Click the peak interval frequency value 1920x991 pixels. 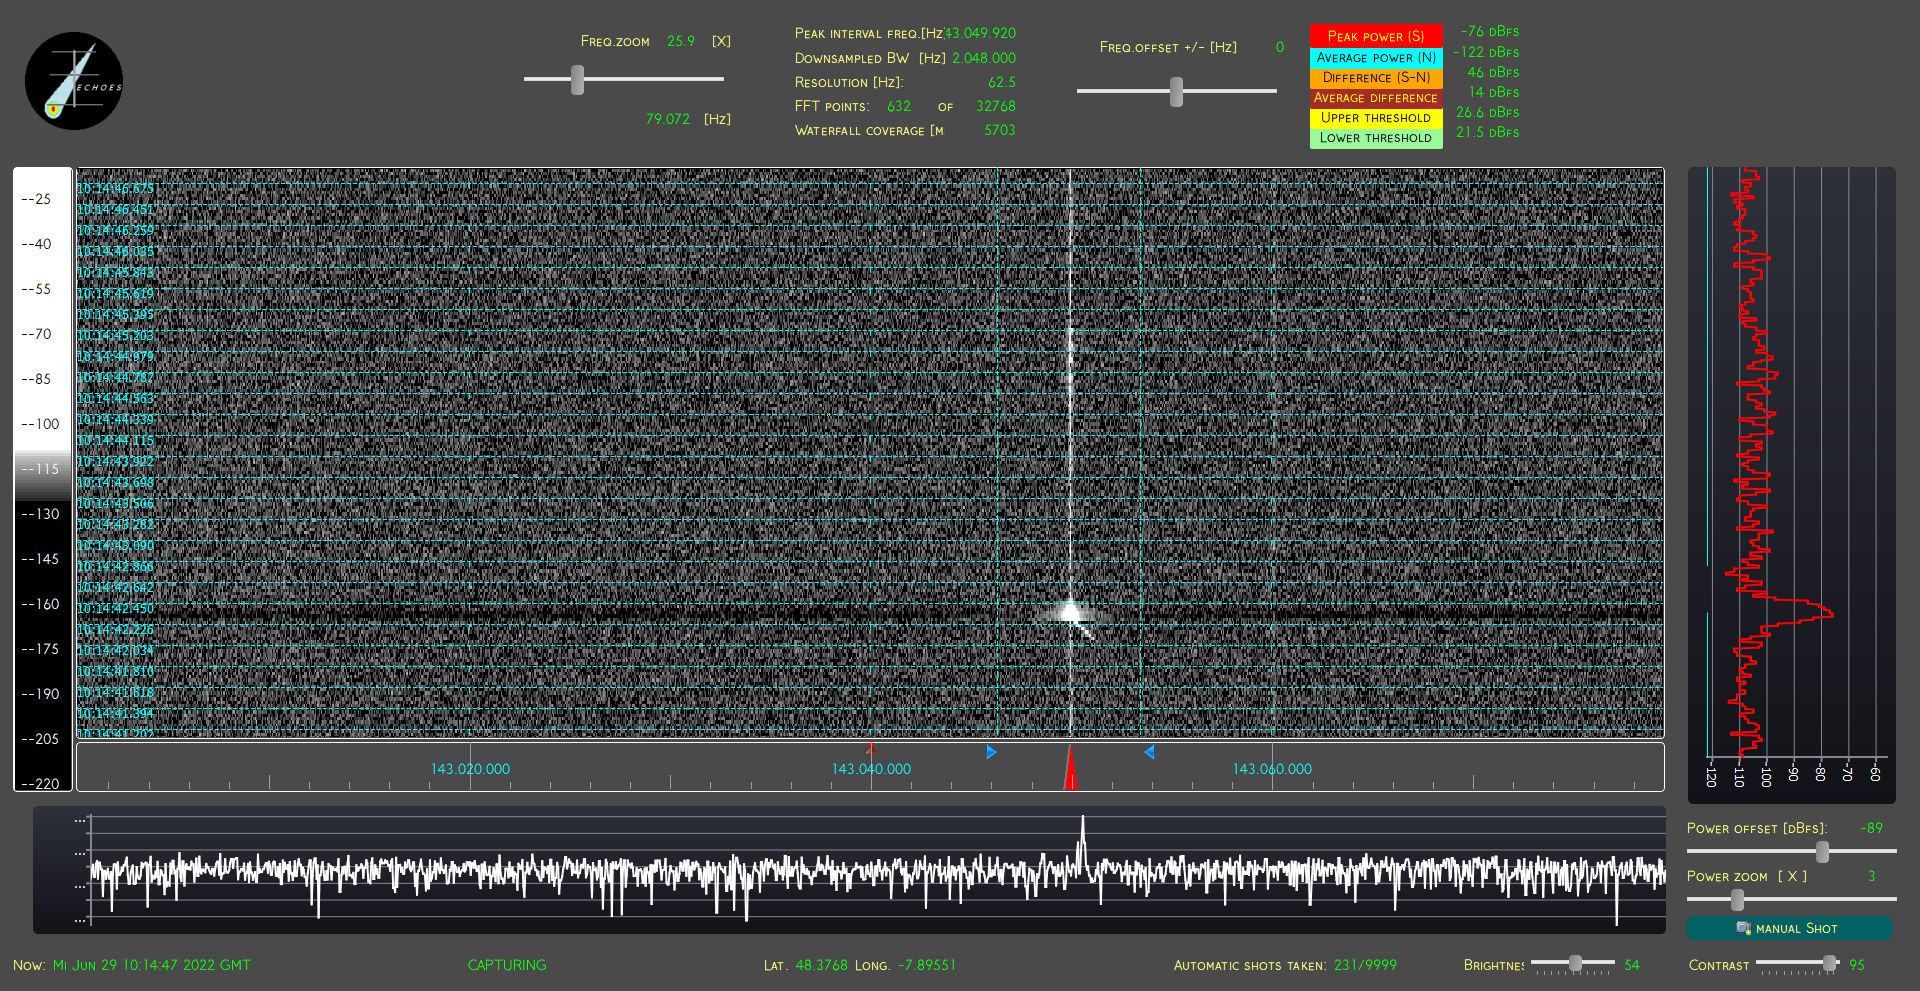tap(980, 33)
